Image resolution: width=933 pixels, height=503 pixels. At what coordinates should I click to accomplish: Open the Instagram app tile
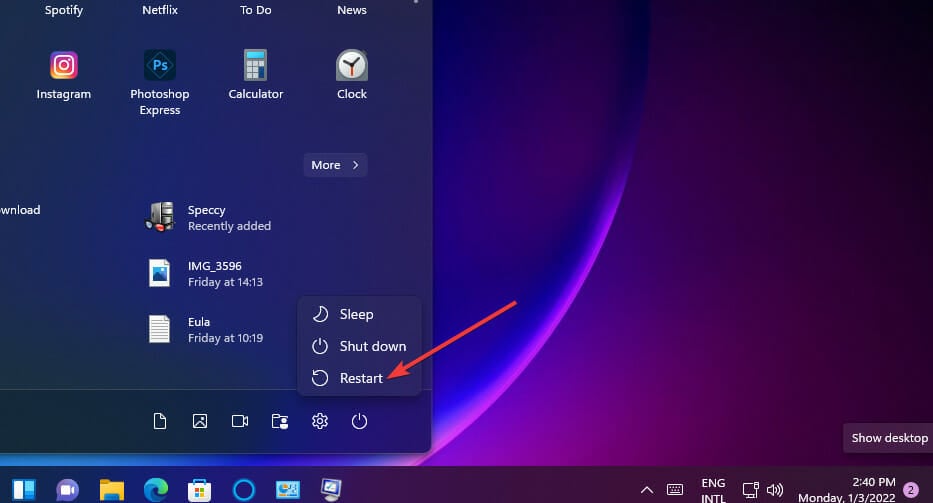64,76
